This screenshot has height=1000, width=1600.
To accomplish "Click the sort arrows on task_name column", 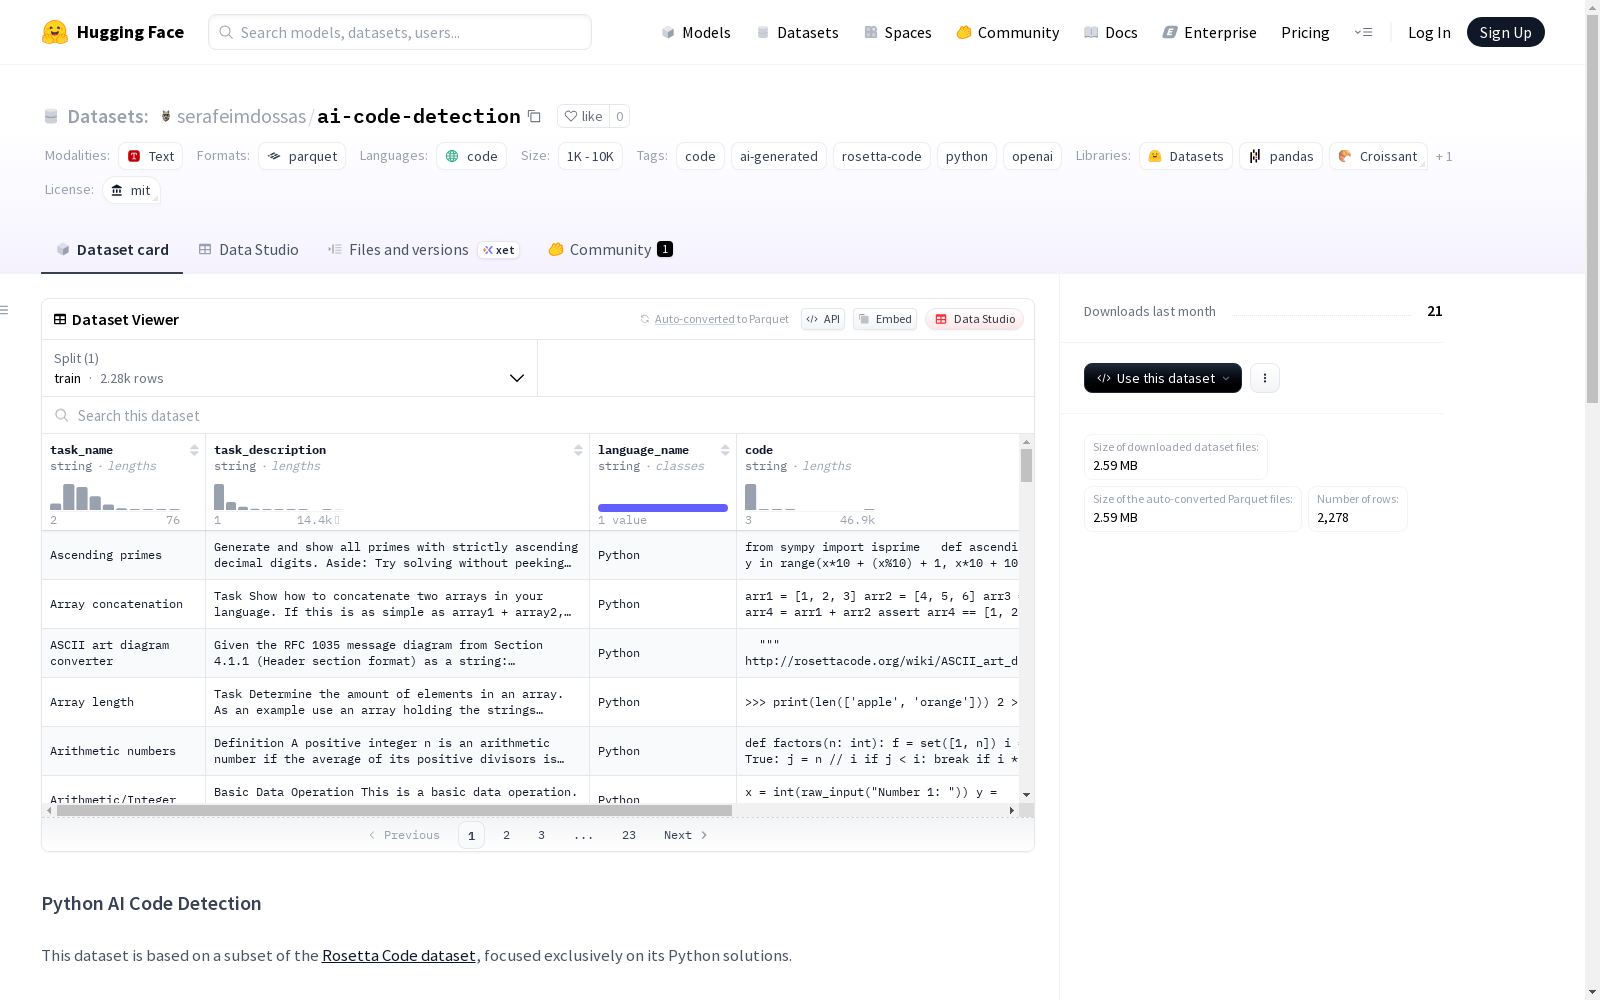I will pyautogui.click(x=194, y=450).
